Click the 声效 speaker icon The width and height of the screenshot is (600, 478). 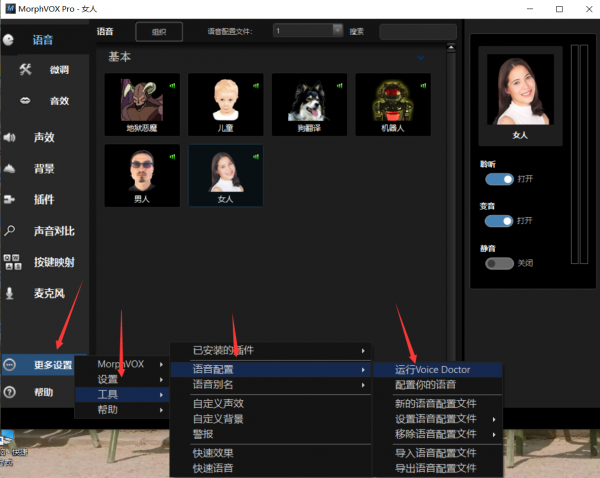[x=9, y=137]
